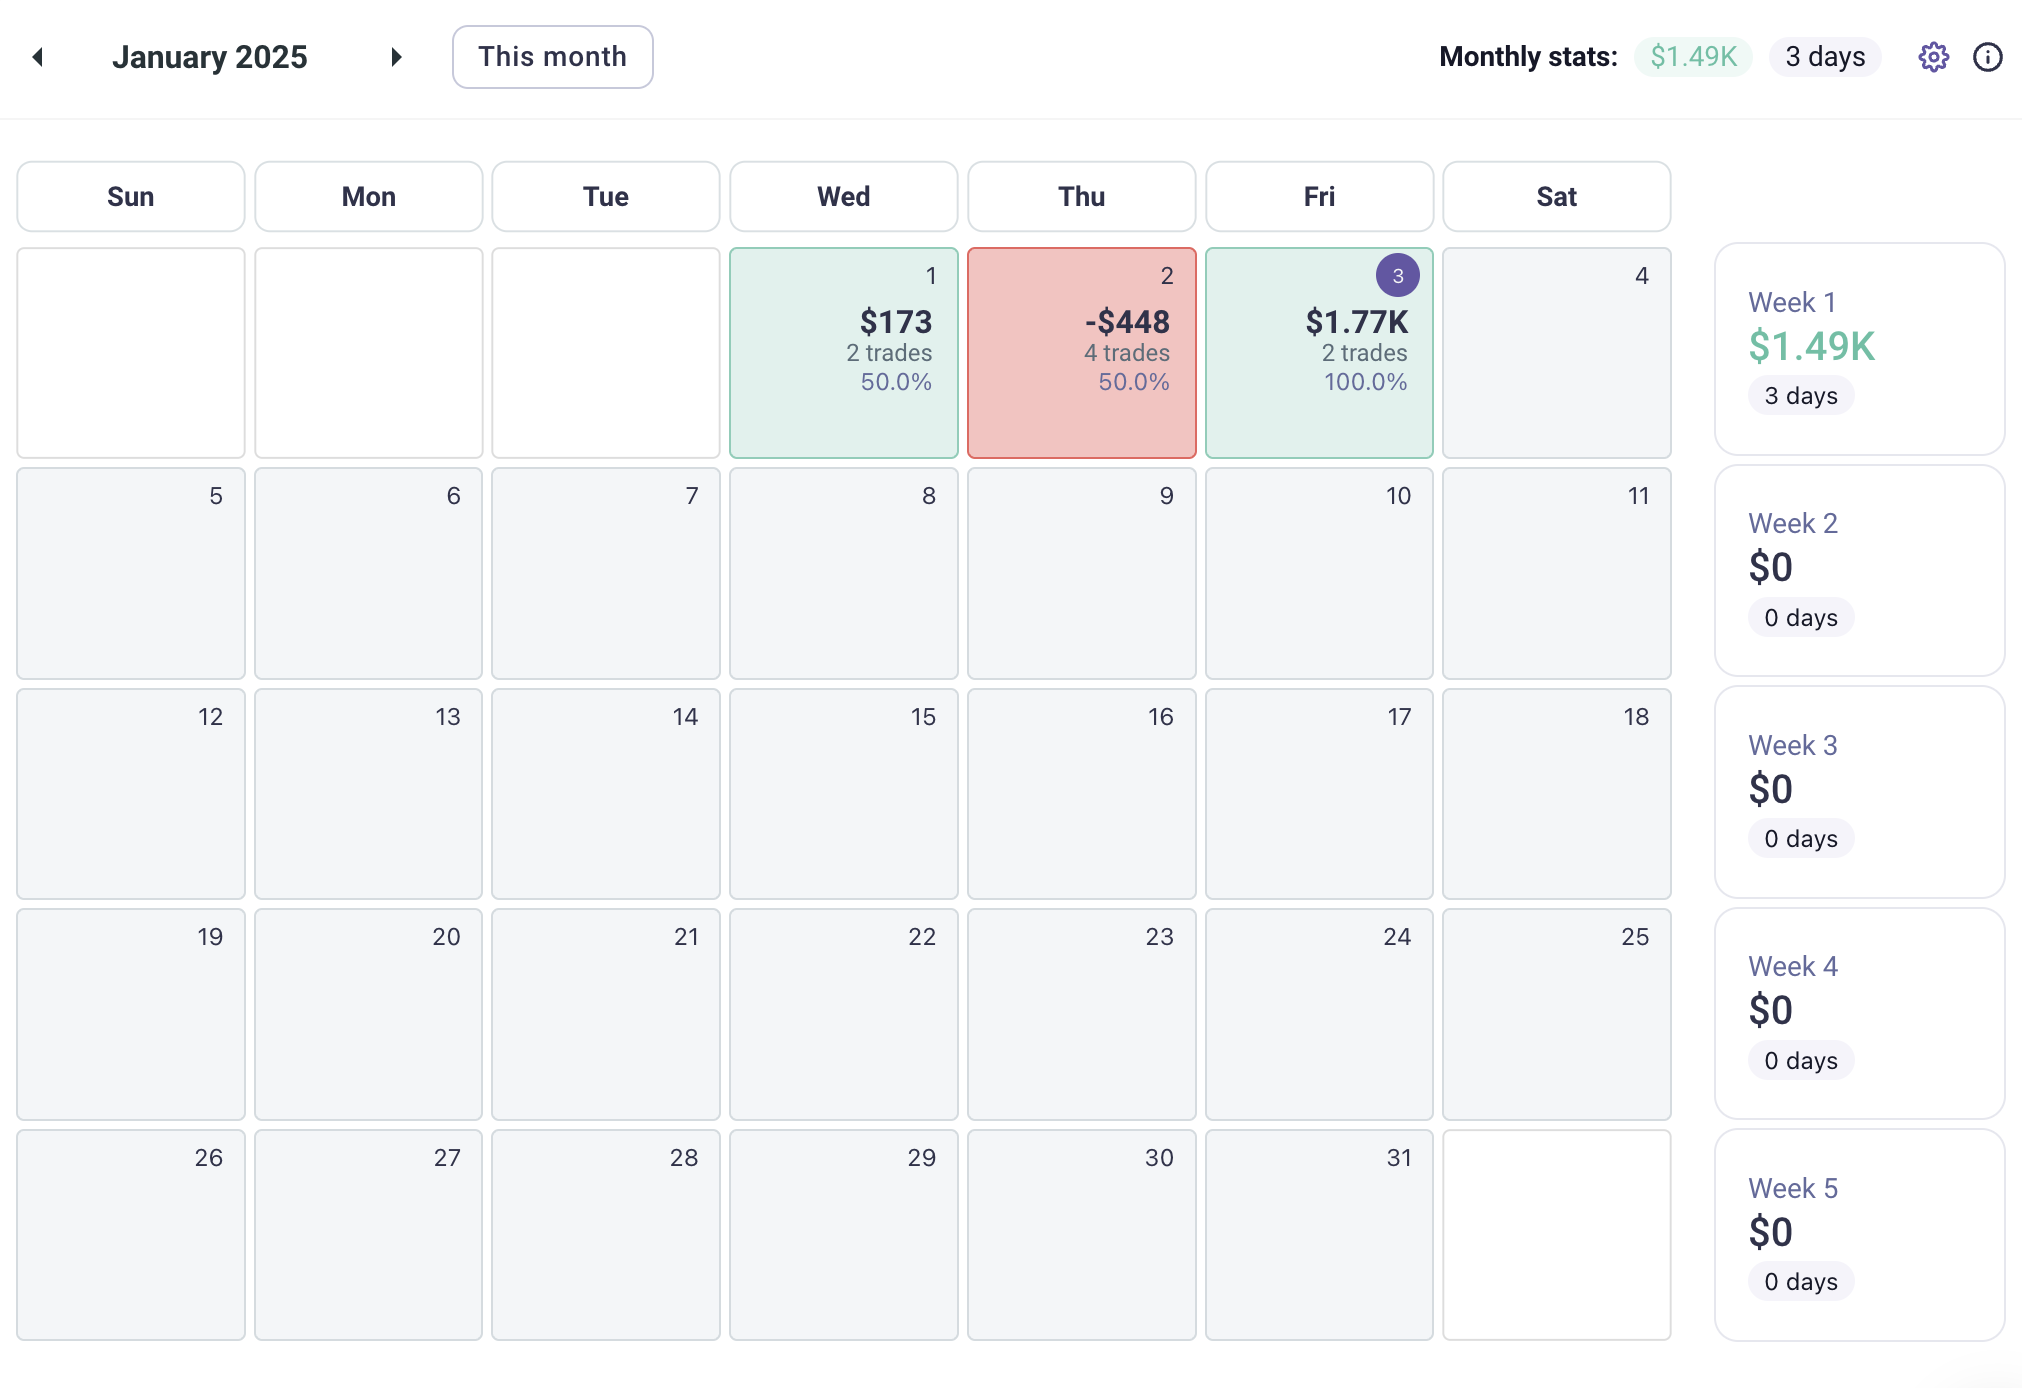Click the info circle icon

(x=1987, y=57)
